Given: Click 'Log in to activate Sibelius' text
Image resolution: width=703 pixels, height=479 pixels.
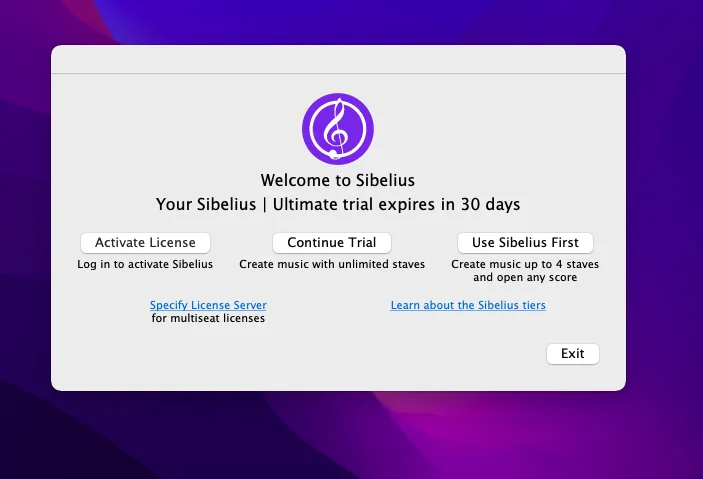Looking at the screenshot, I should 145,264.
